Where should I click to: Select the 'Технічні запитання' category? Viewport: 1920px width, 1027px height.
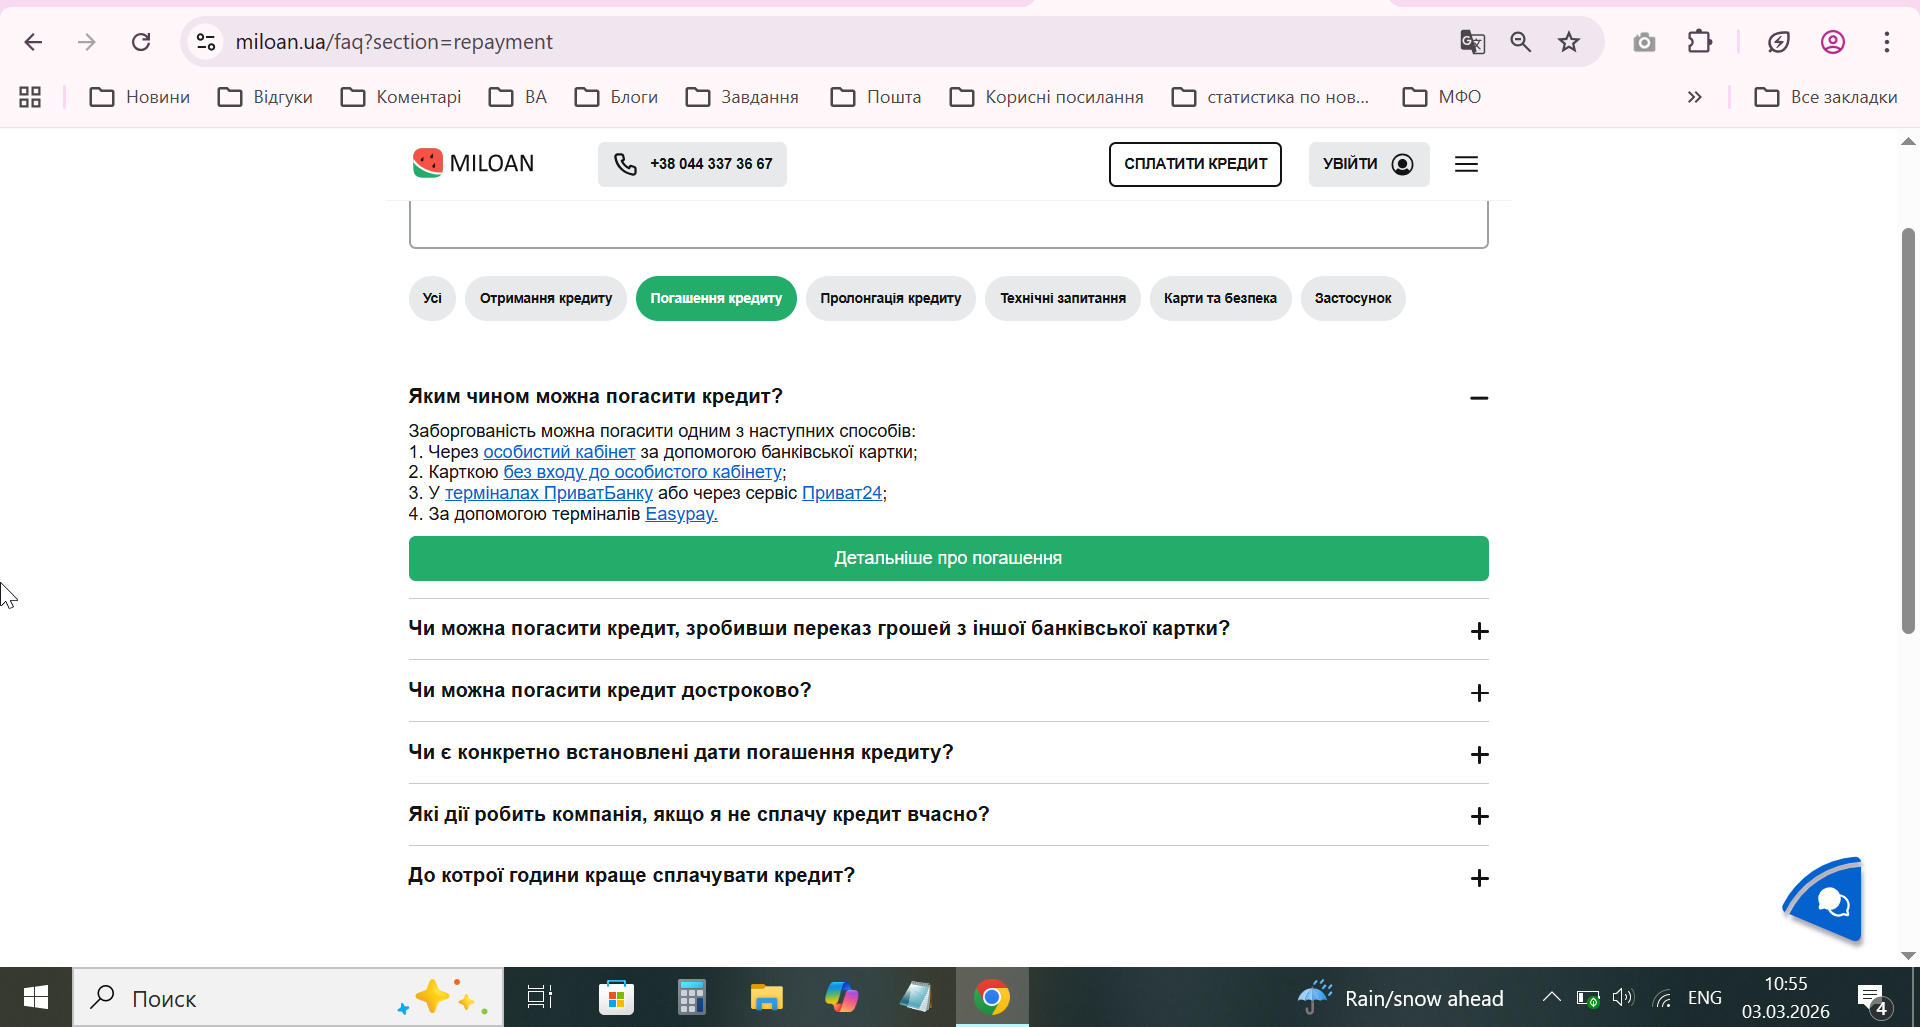pyautogui.click(x=1063, y=298)
